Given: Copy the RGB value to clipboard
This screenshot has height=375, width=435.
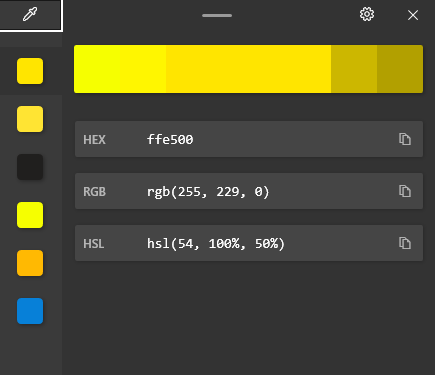Looking at the screenshot, I should point(405,191).
